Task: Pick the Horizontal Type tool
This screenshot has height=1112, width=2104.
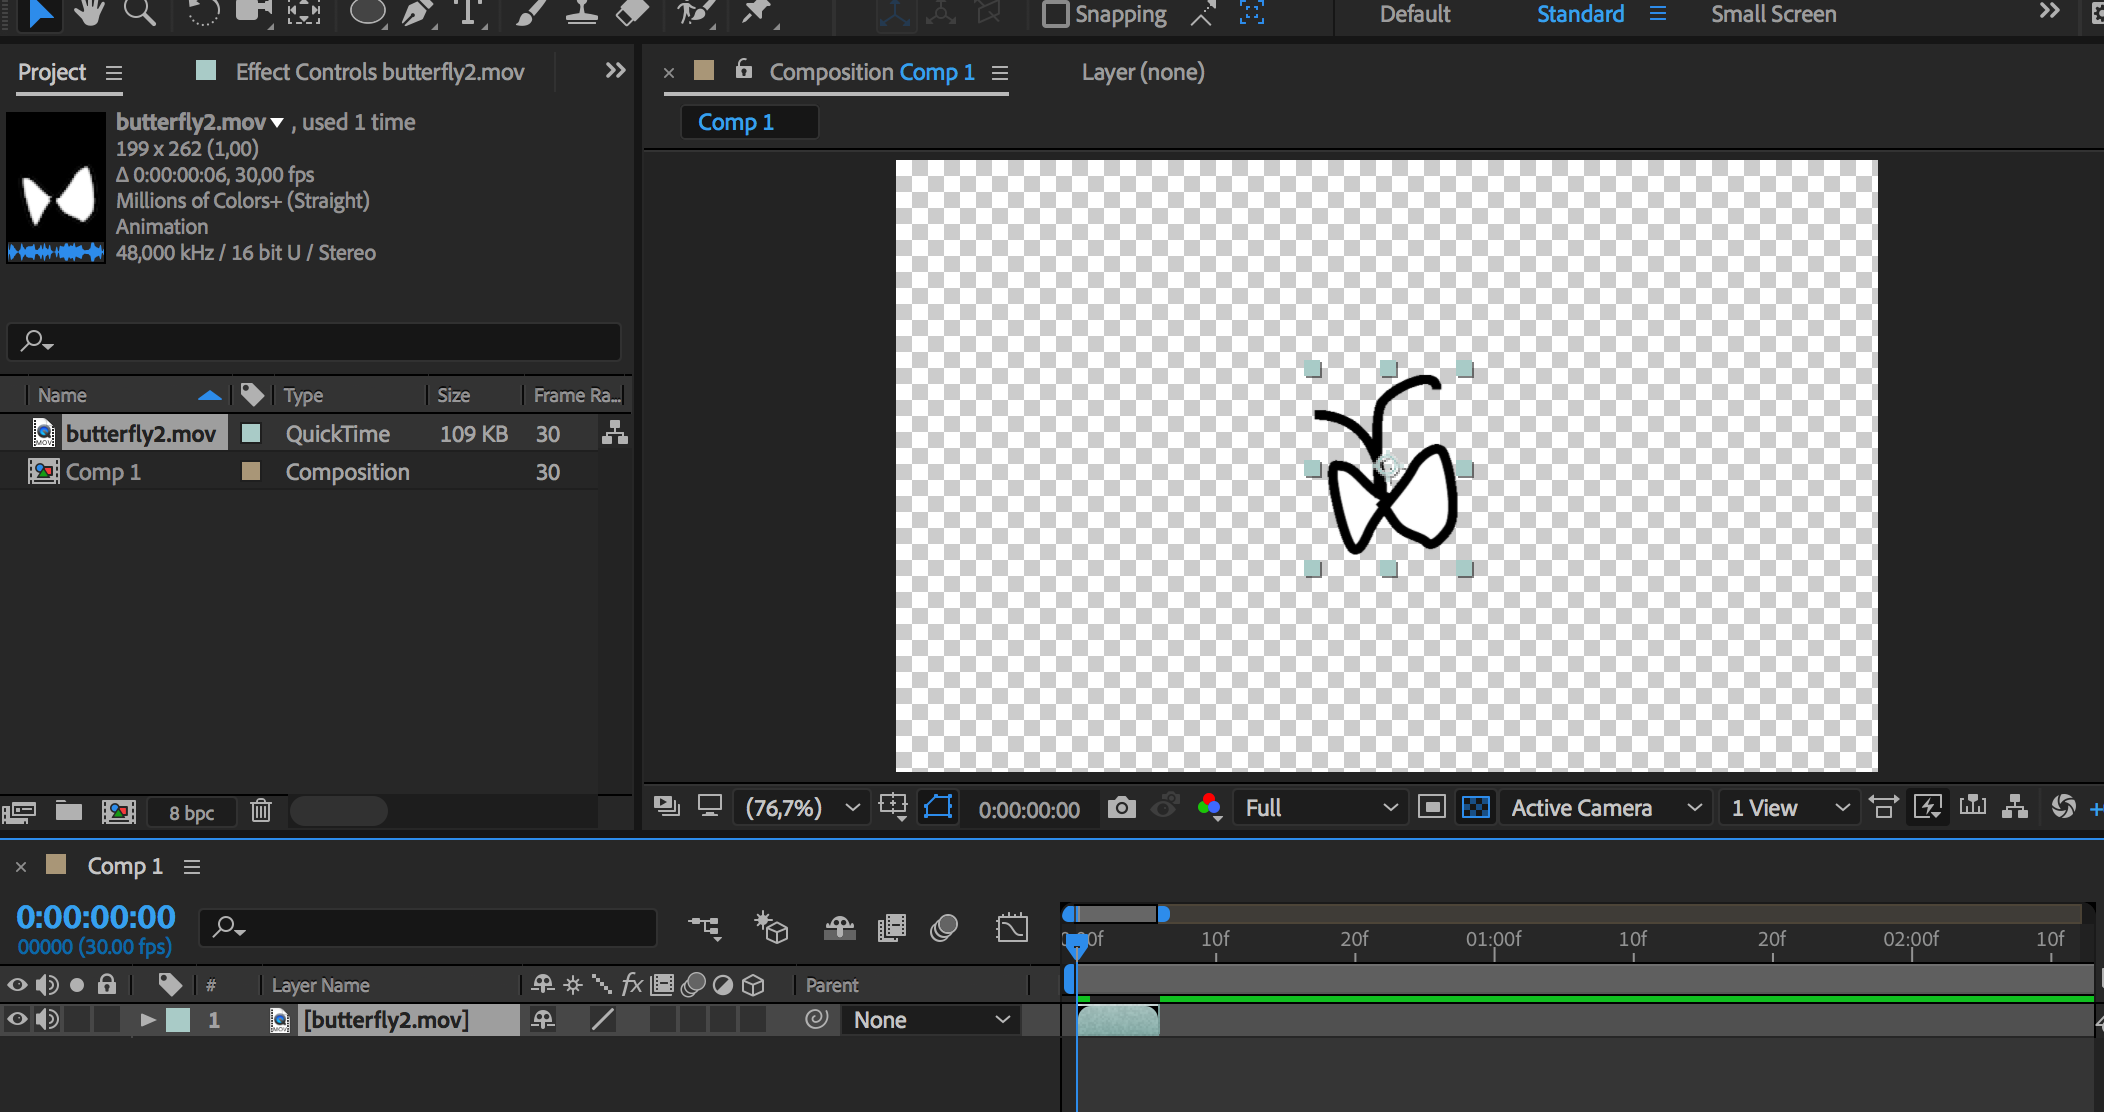Action: [x=467, y=13]
